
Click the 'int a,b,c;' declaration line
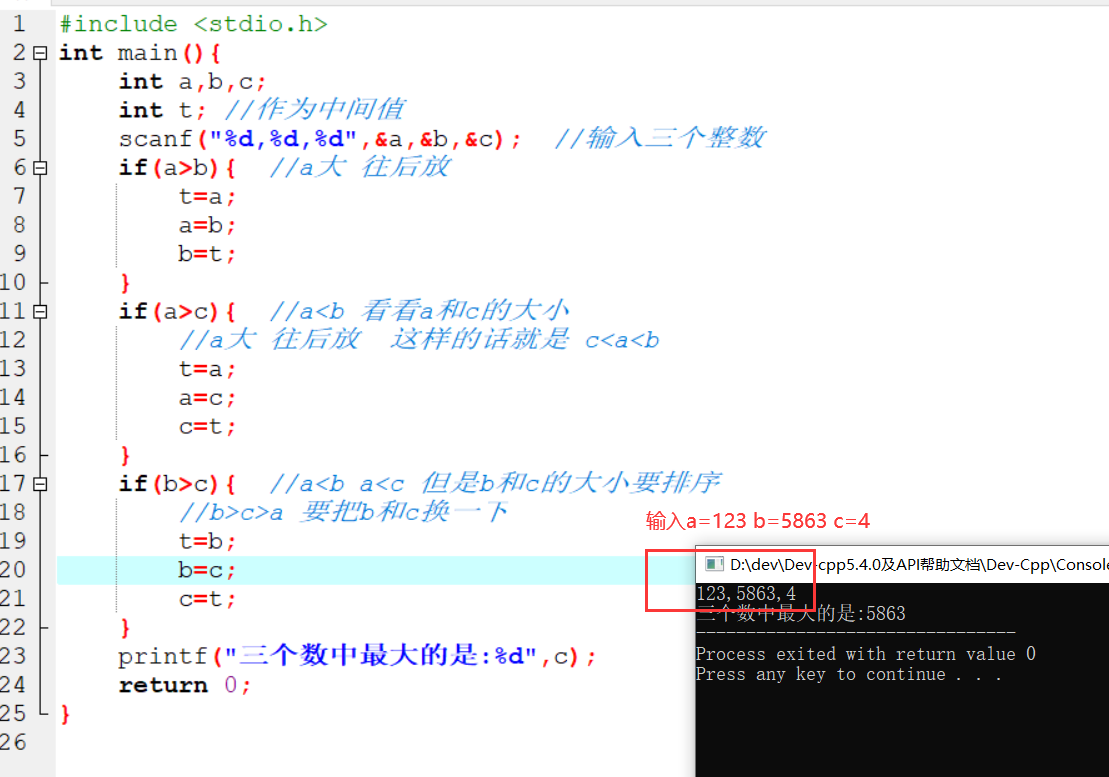(x=192, y=82)
